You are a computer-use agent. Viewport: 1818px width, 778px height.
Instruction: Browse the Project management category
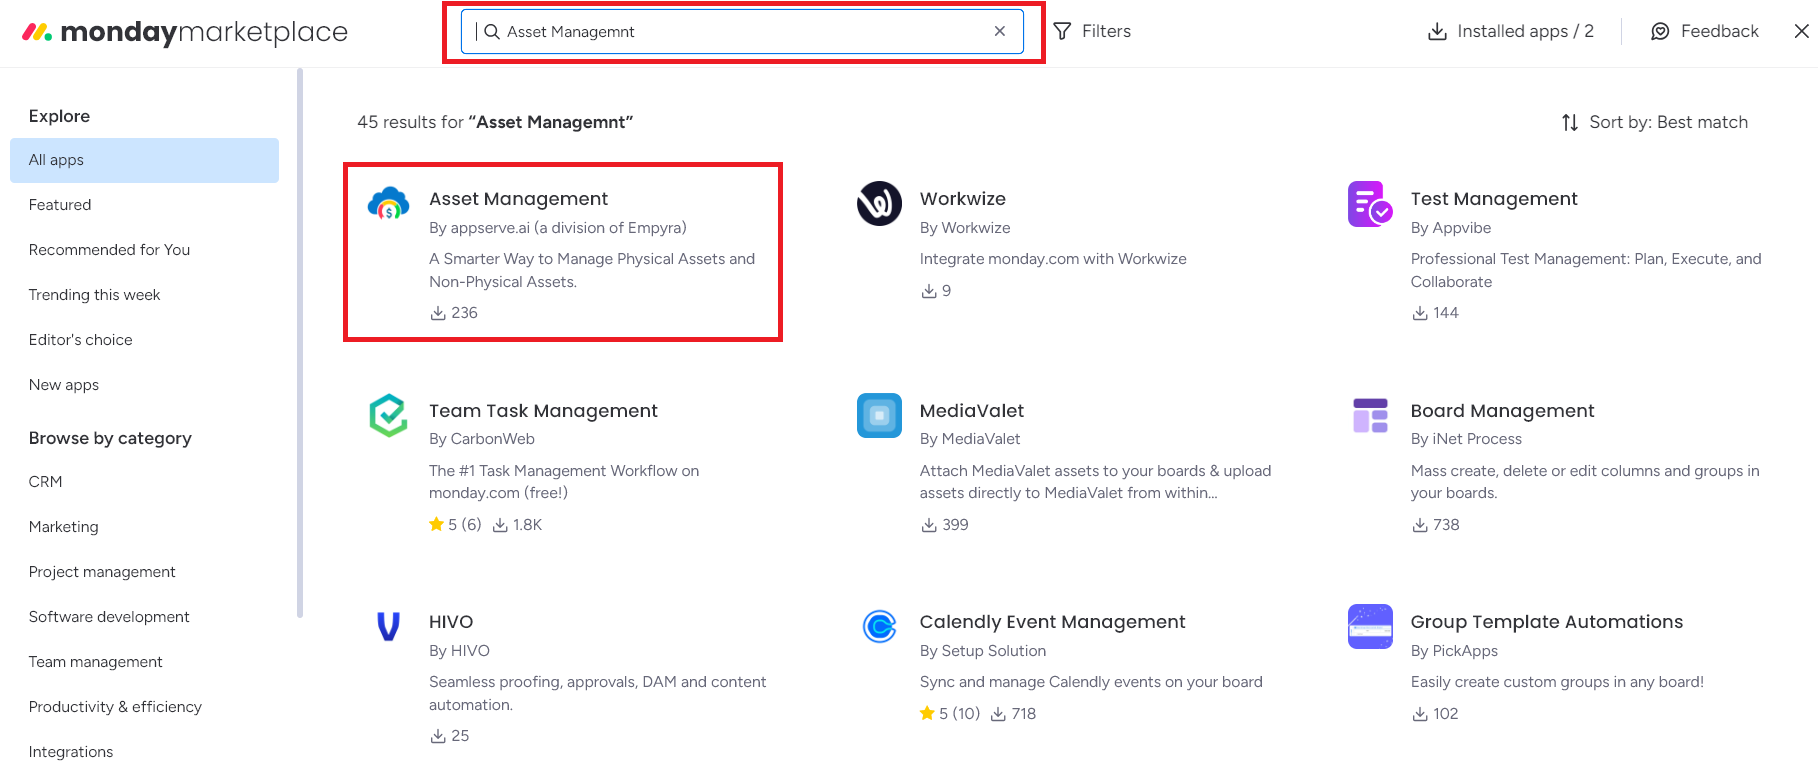coord(102,572)
